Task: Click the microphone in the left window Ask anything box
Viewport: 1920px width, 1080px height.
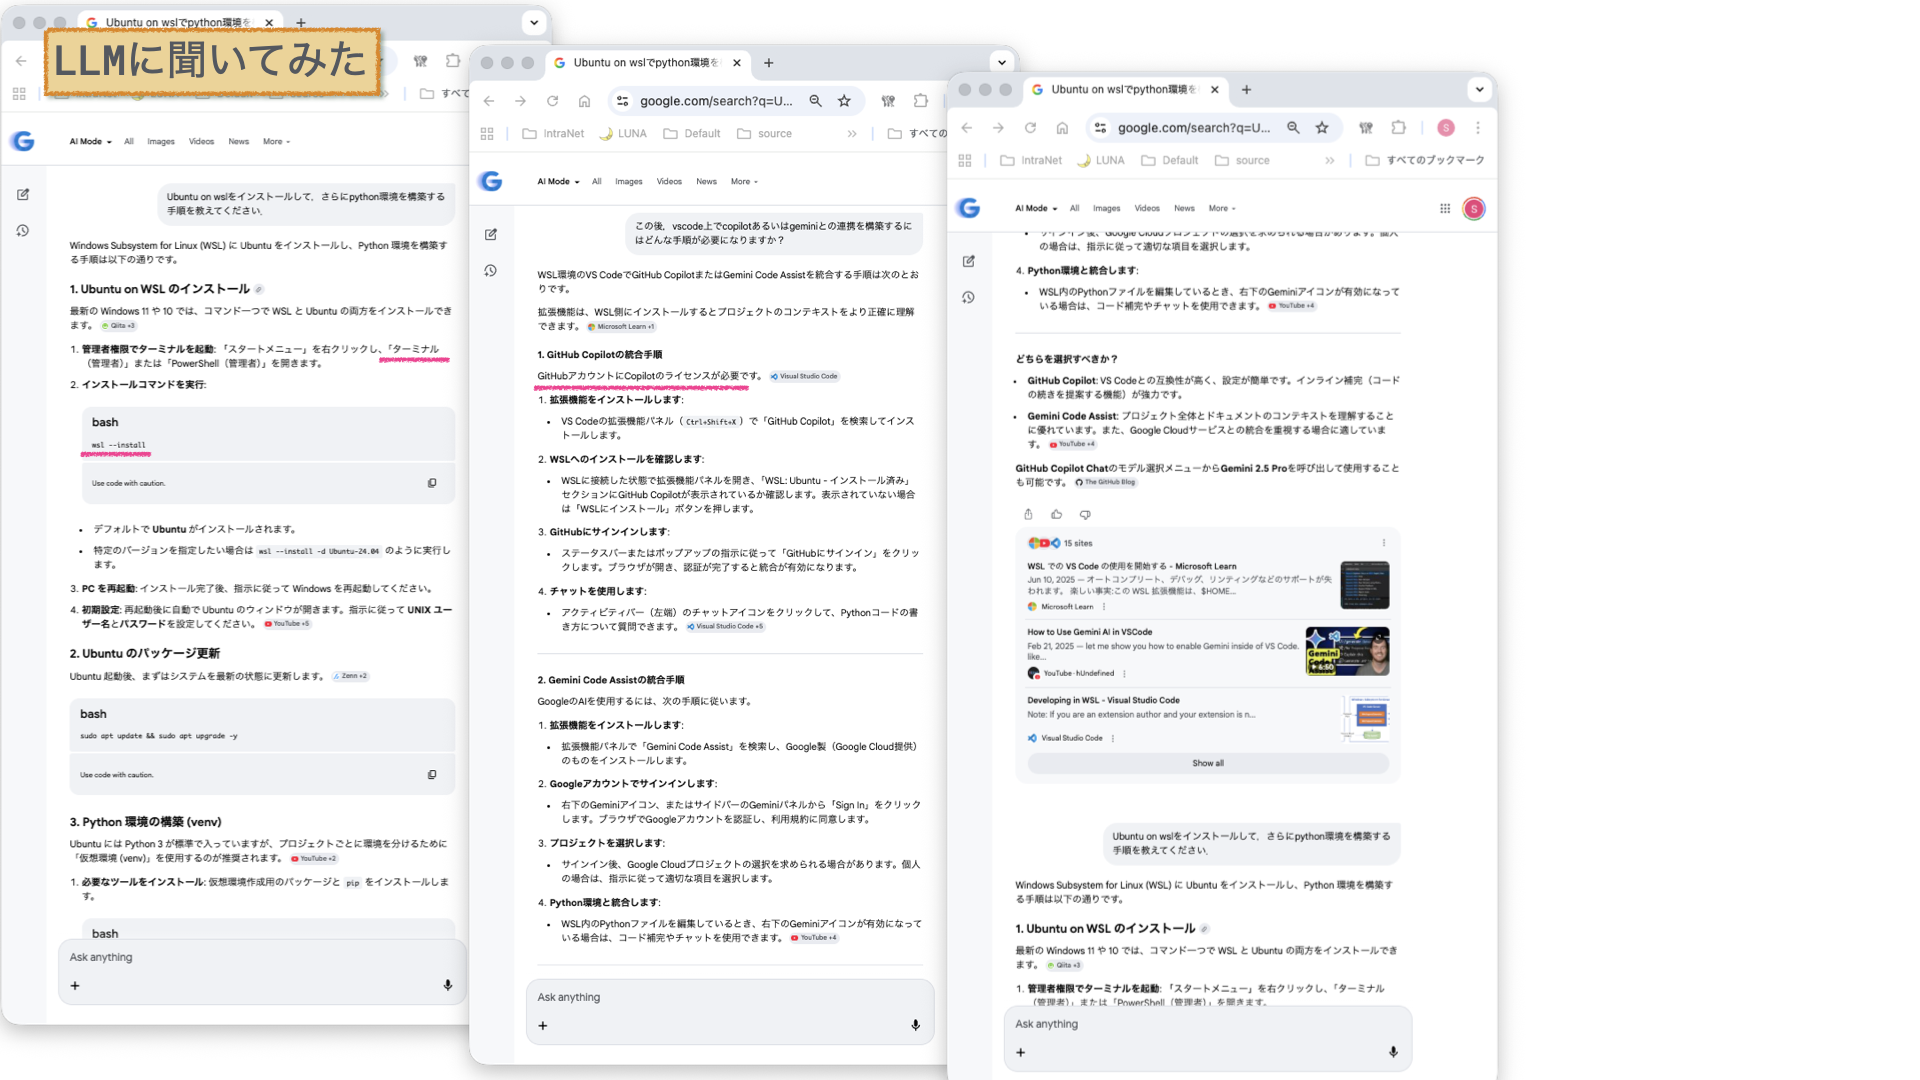Action: point(448,985)
